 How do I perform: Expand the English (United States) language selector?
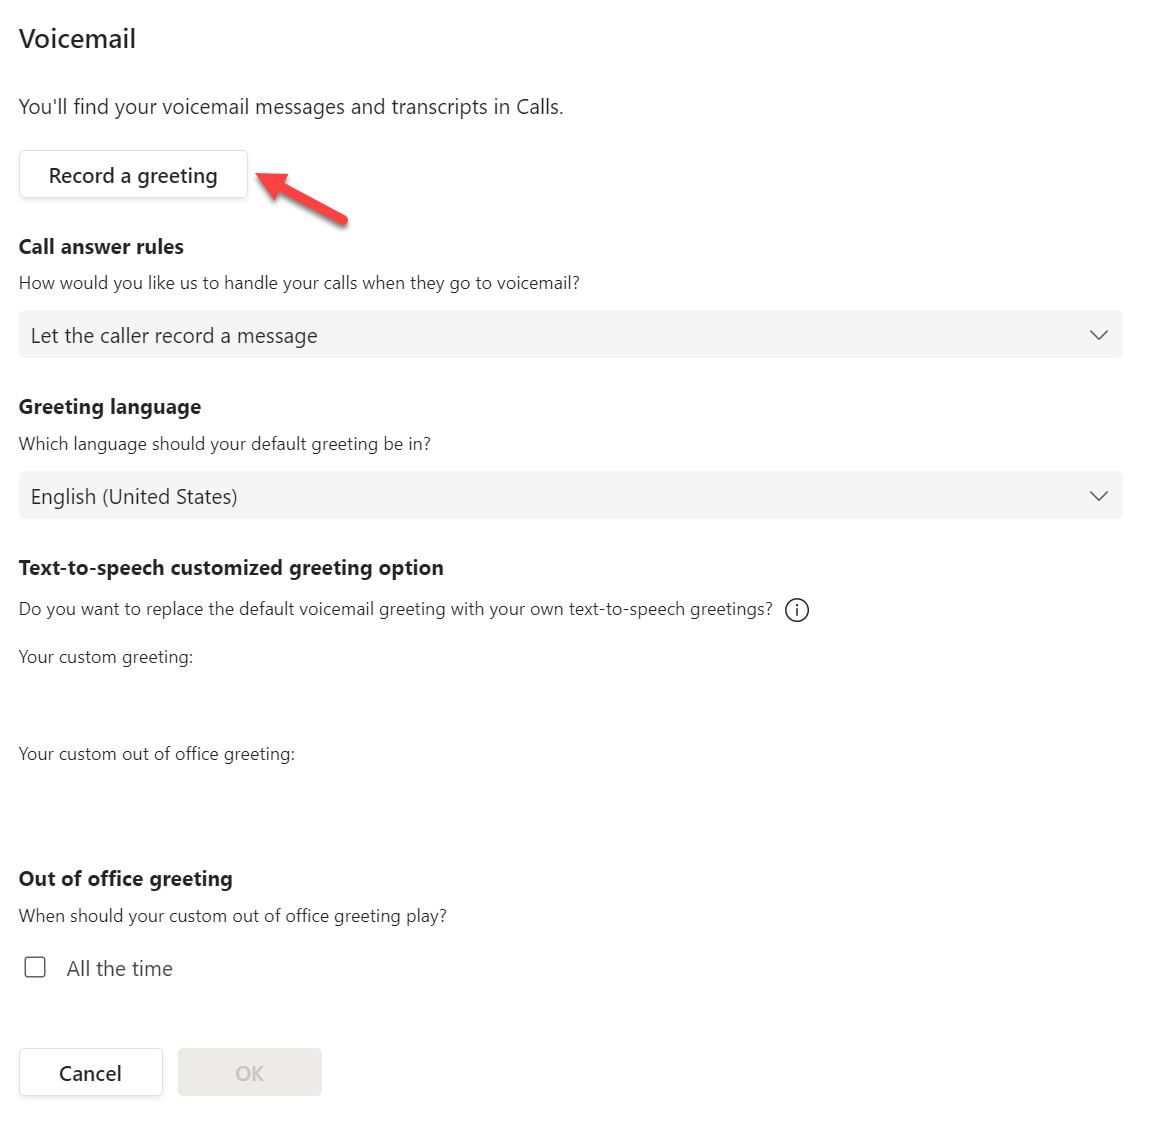(x=570, y=495)
